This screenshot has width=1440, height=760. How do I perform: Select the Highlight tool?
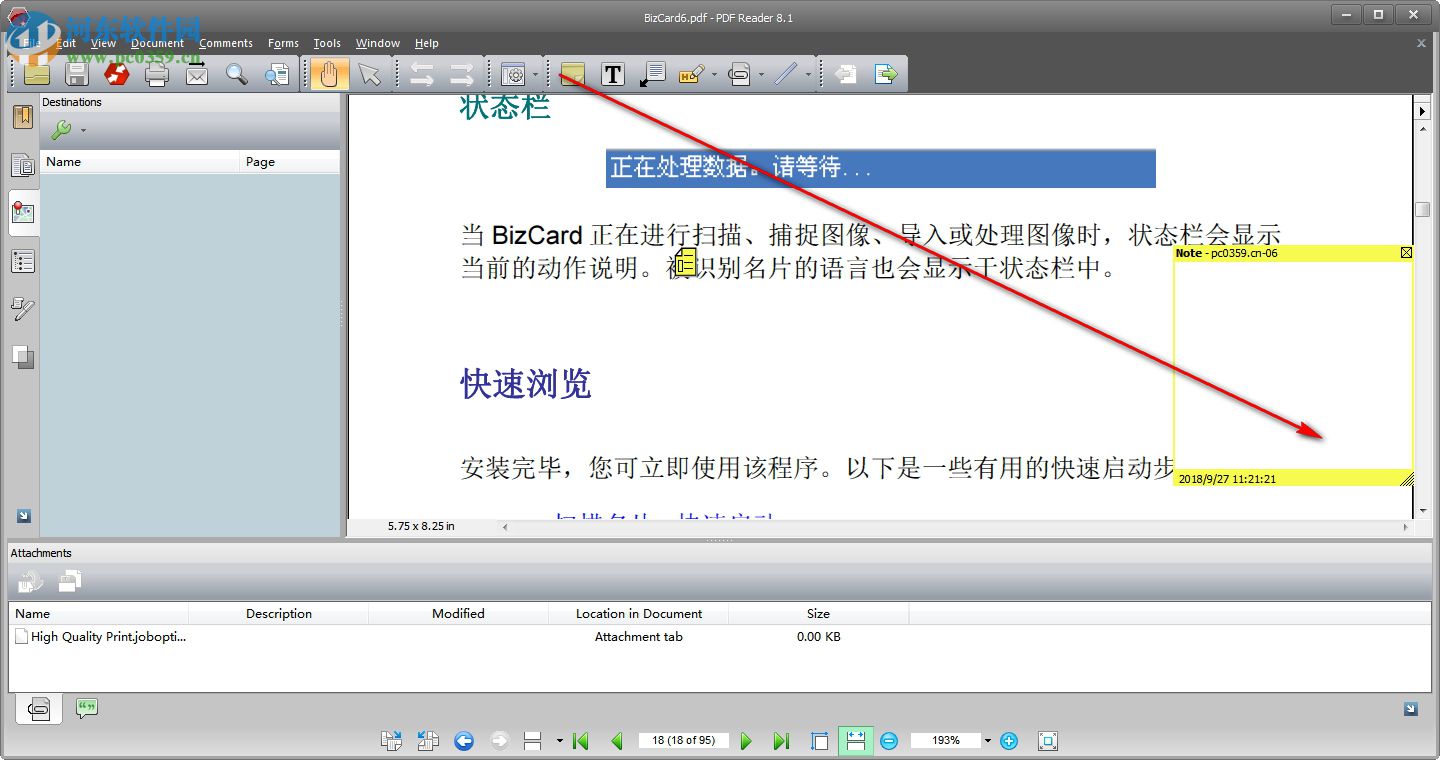coord(692,74)
